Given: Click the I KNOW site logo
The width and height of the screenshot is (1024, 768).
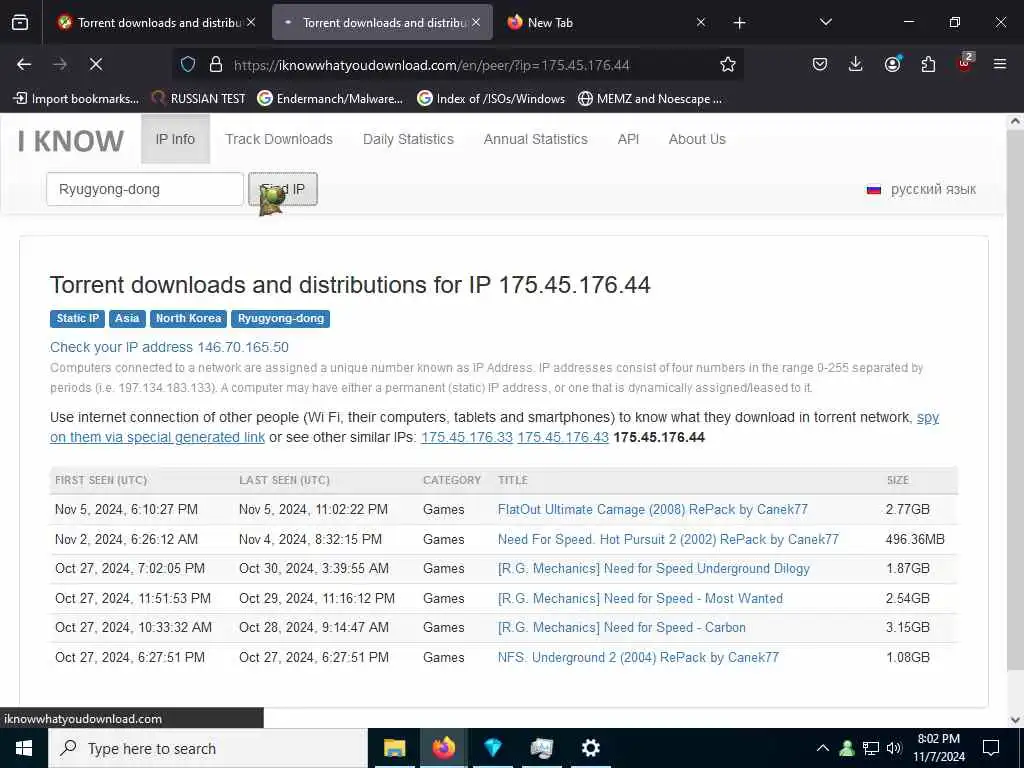Looking at the screenshot, I should tap(71, 141).
